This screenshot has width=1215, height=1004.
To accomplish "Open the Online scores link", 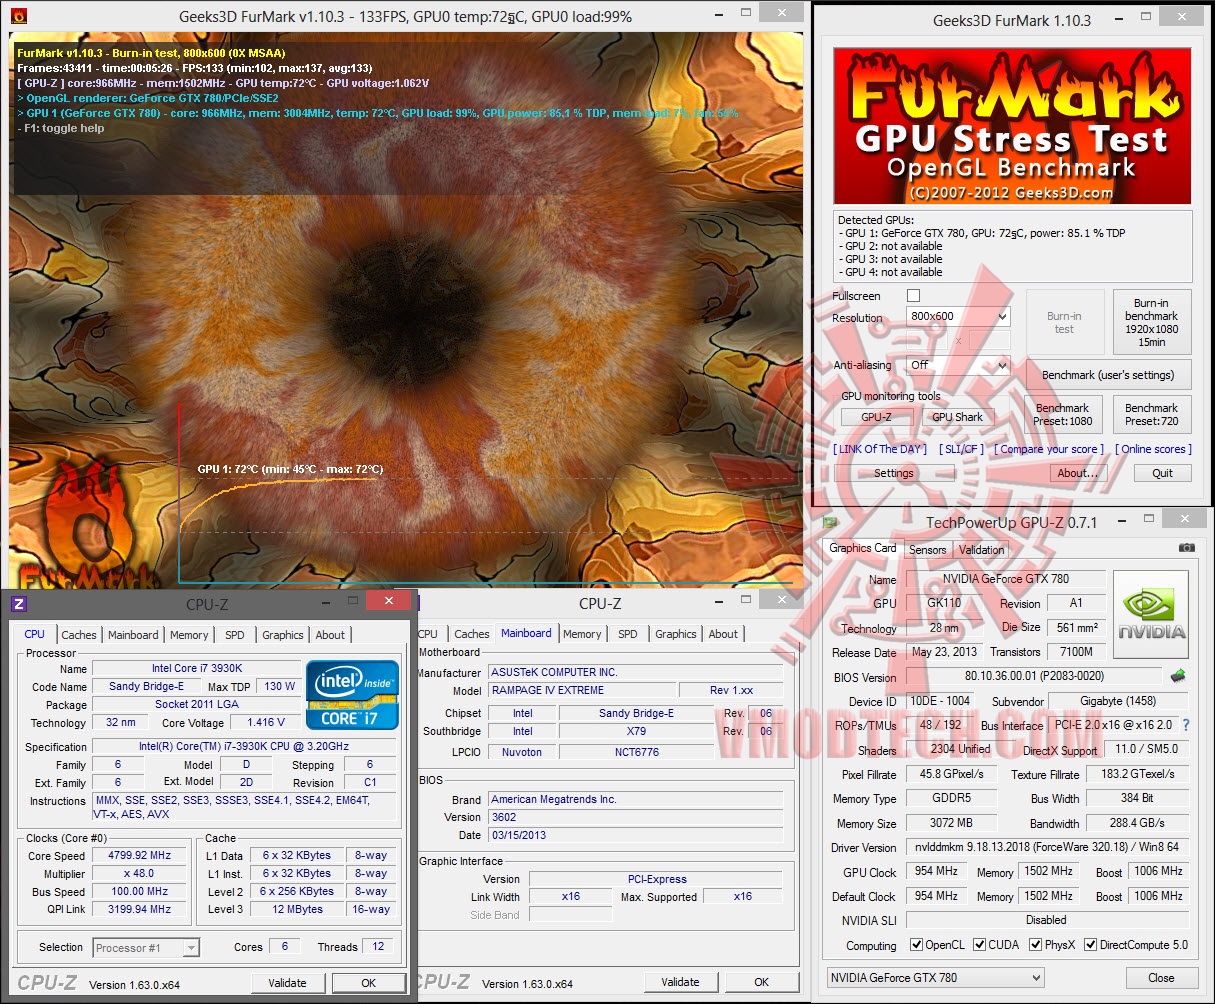I will coord(1153,449).
